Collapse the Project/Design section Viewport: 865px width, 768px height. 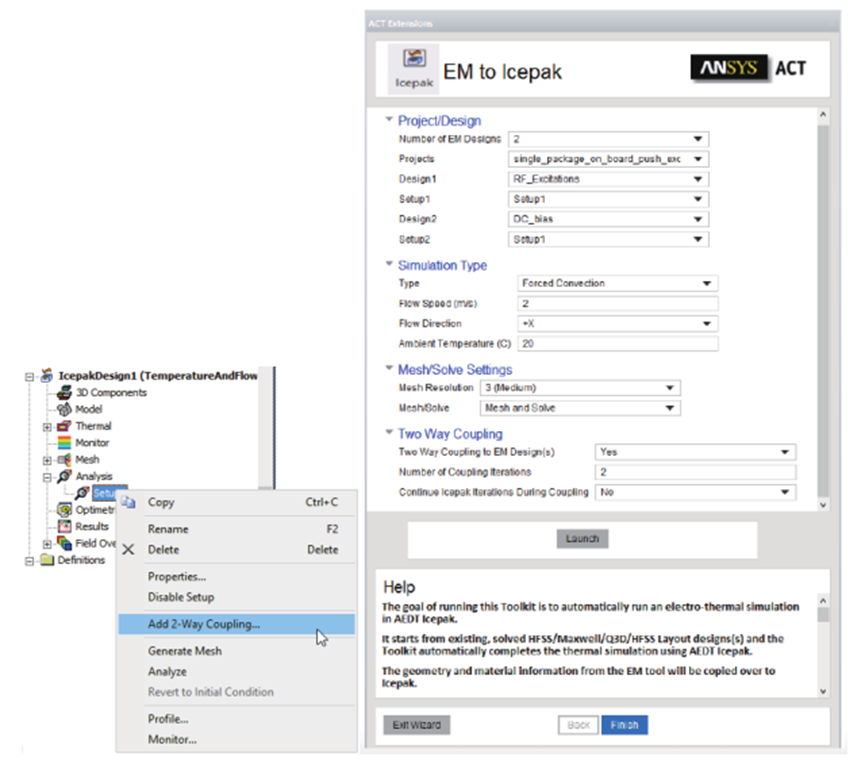[x=389, y=119]
